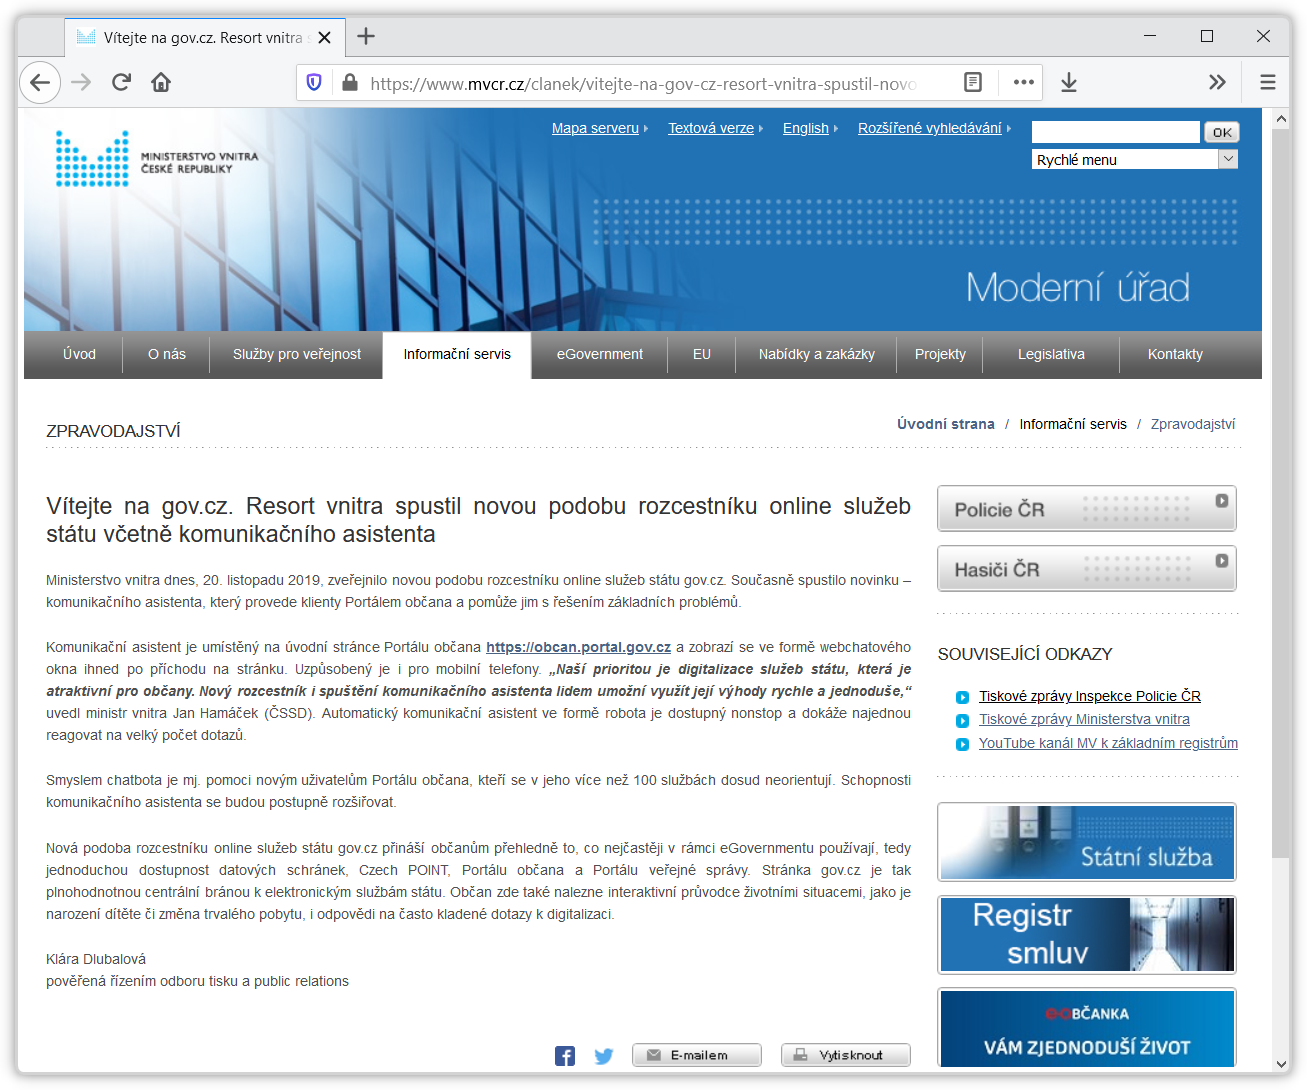
Task: View site security padlock info
Action: 349,82
